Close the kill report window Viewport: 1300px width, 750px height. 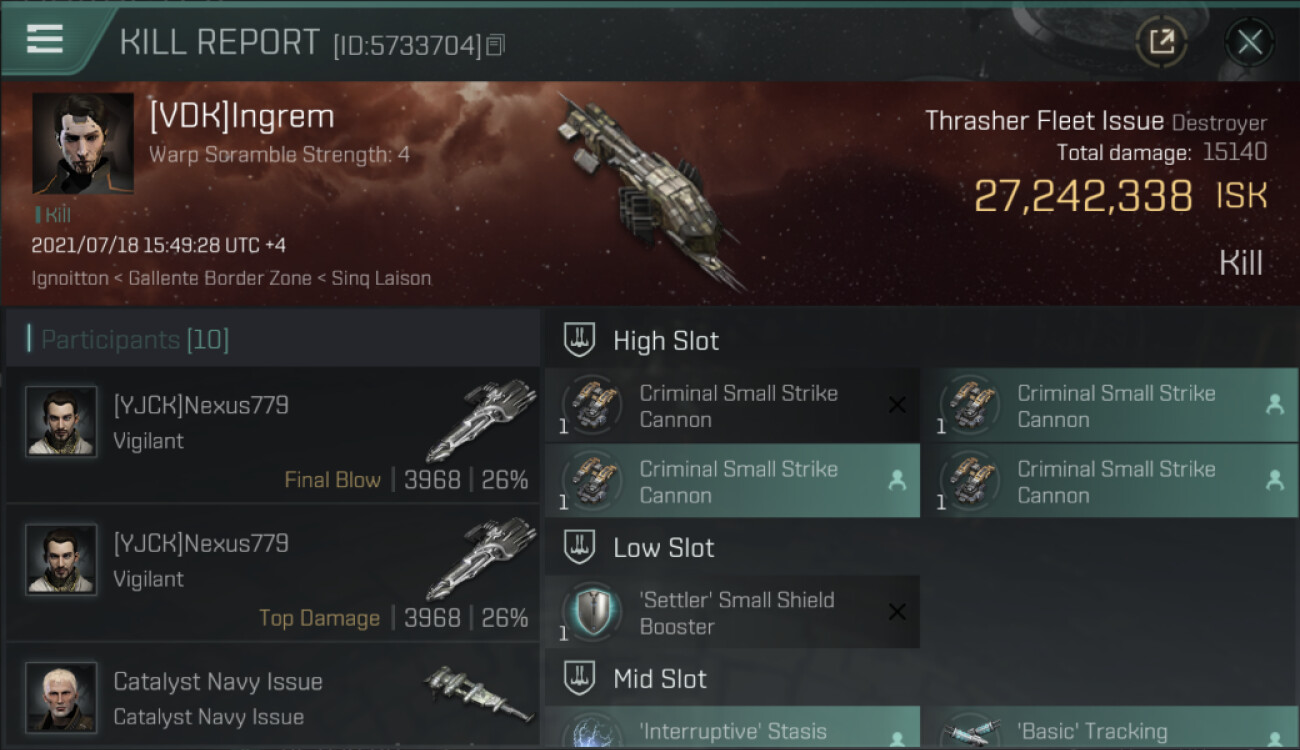(1250, 42)
